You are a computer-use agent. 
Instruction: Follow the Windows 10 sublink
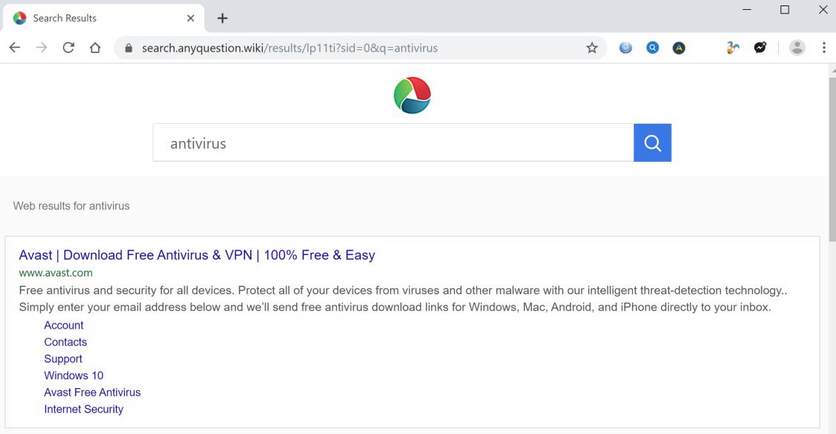click(73, 375)
